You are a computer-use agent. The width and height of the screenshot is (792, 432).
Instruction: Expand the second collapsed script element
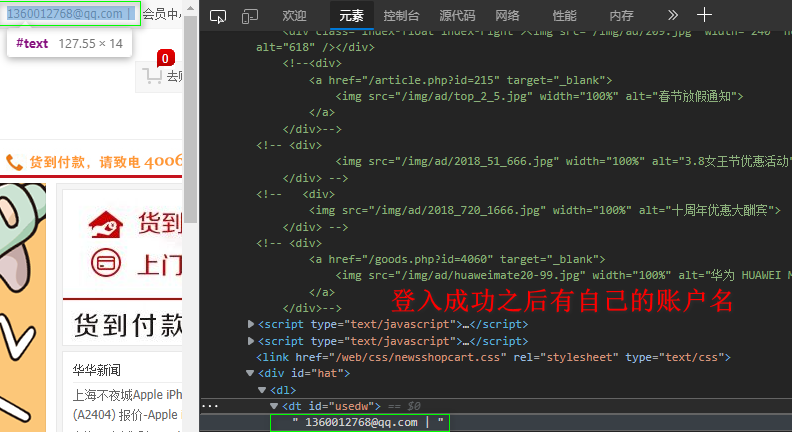(x=251, y=341)
